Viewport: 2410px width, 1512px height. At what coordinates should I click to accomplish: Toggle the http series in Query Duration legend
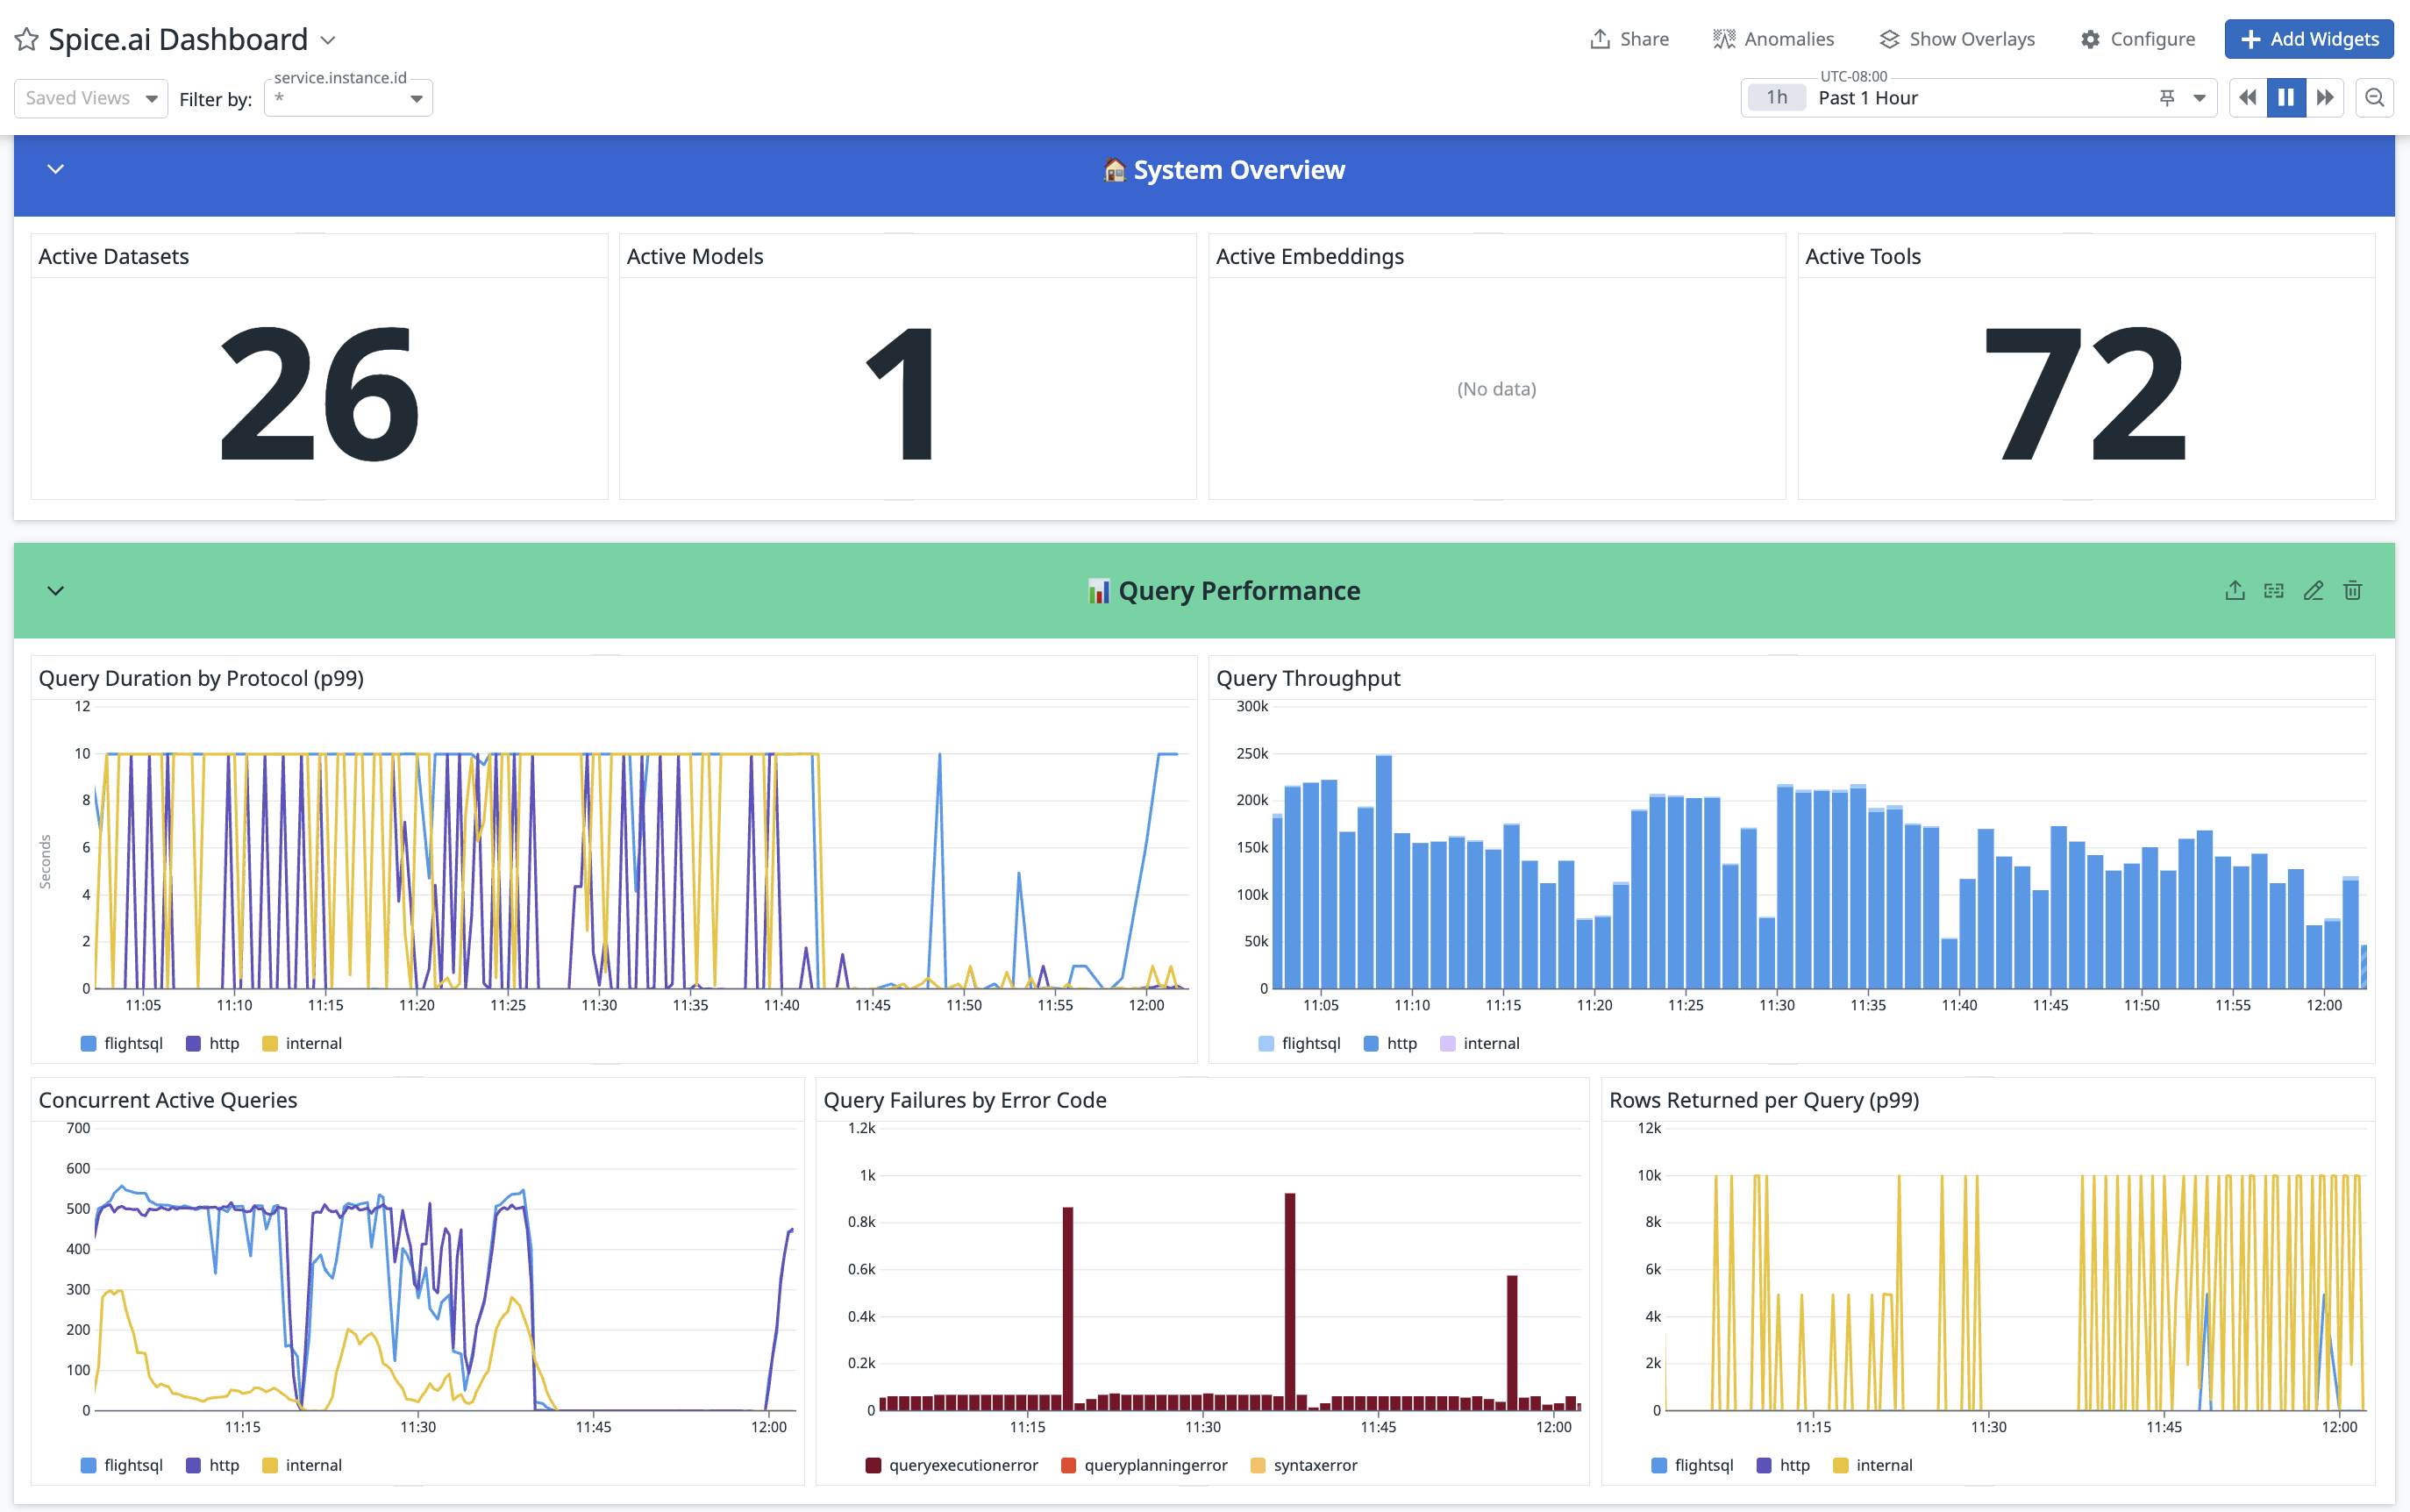(223, 1043)
